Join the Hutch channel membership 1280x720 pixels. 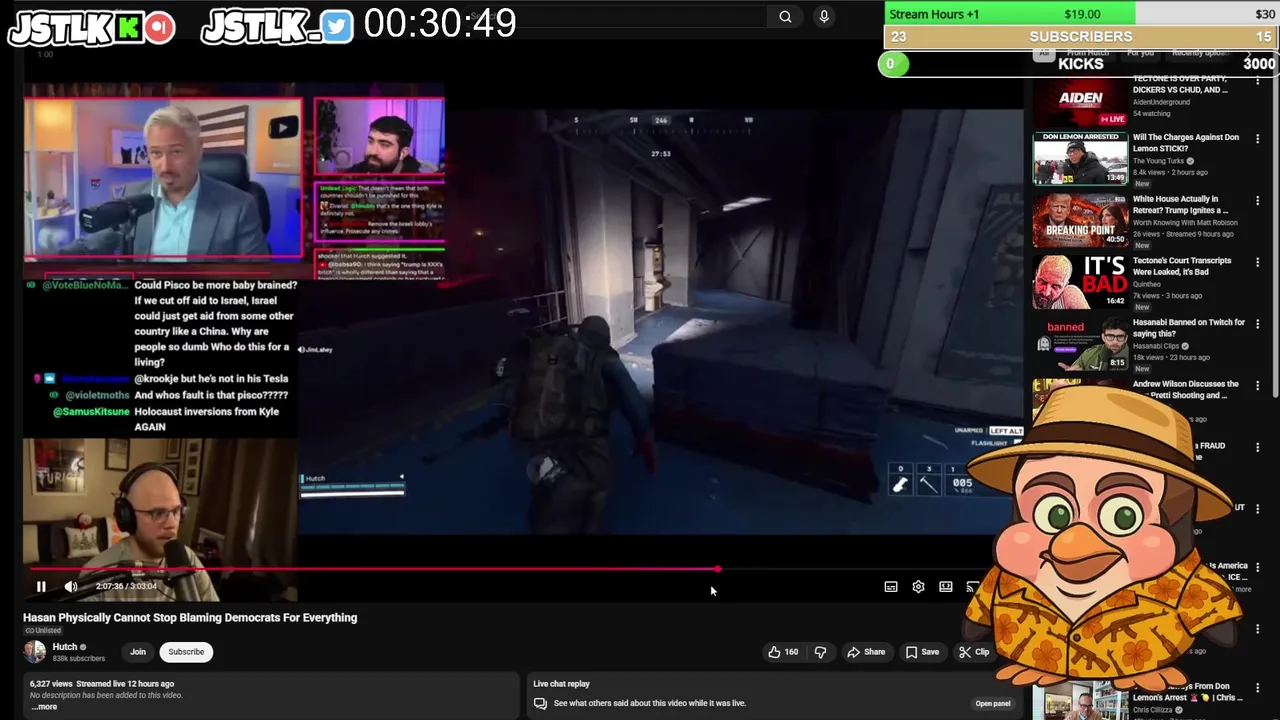[138, 652]
